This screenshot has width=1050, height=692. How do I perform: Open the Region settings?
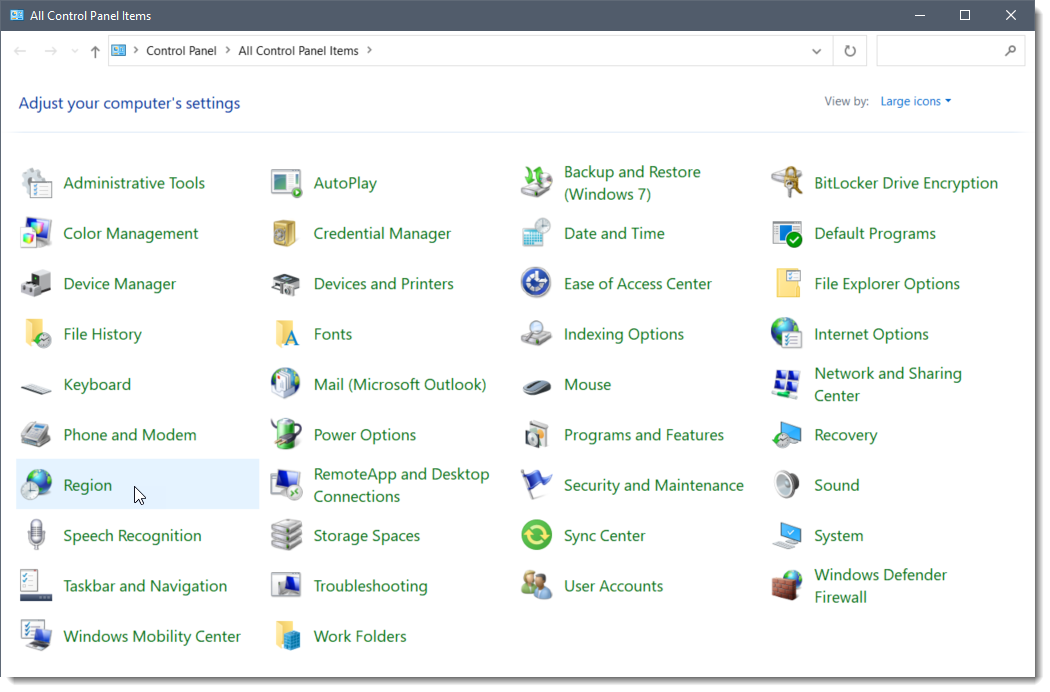[x=87, y=484]
